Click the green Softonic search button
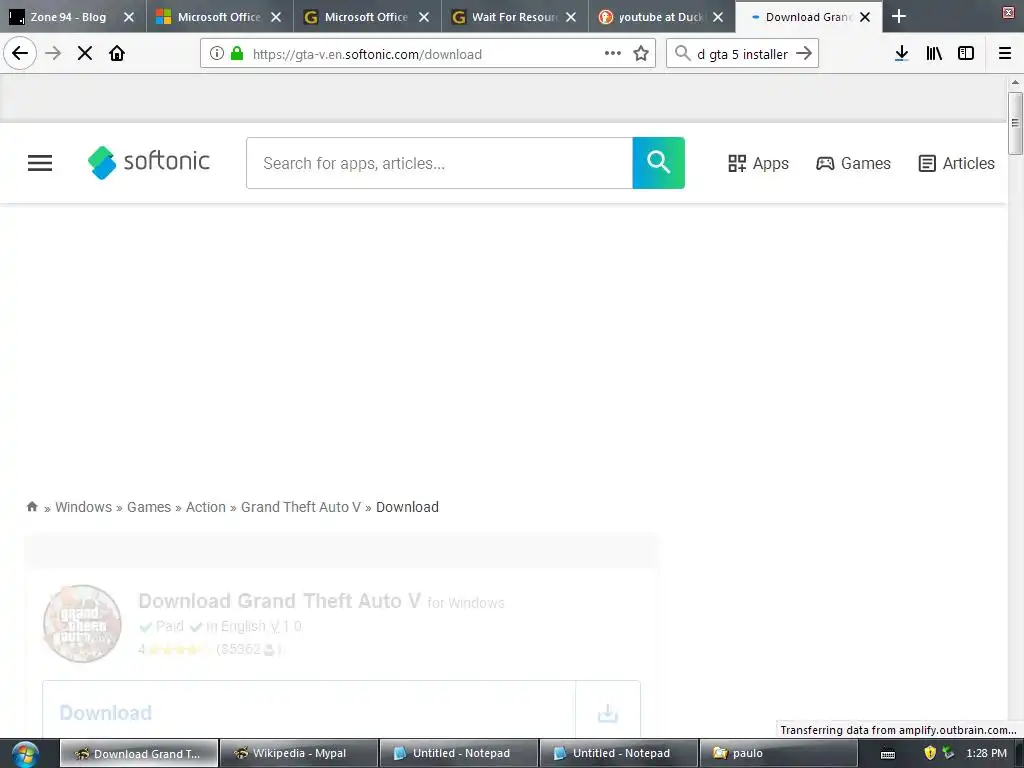 point(658,163)
